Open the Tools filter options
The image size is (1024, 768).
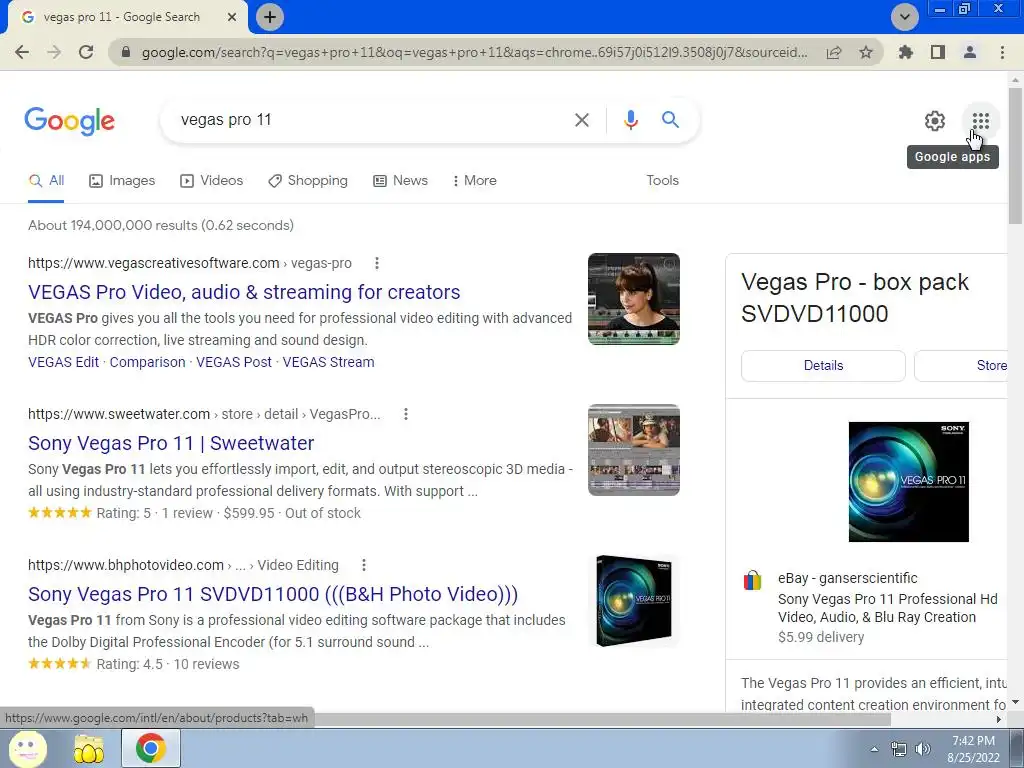click(662, 181)
